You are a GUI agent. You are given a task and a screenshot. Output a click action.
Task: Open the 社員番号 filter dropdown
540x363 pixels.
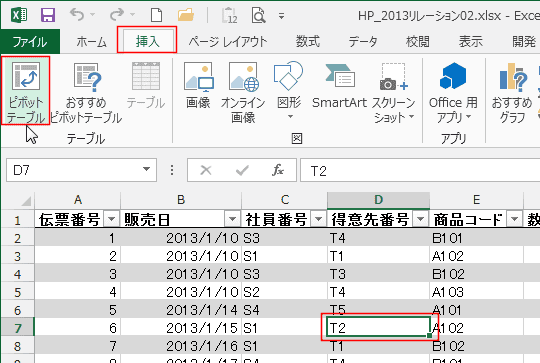coord(318,219)
